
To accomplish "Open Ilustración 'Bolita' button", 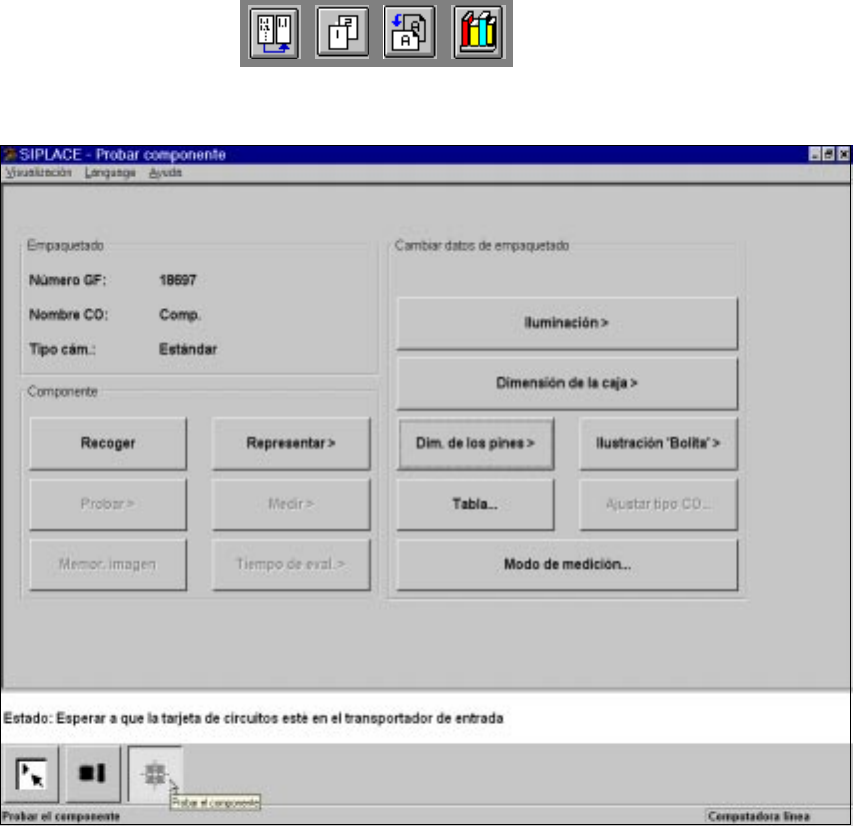I will 658,443.
